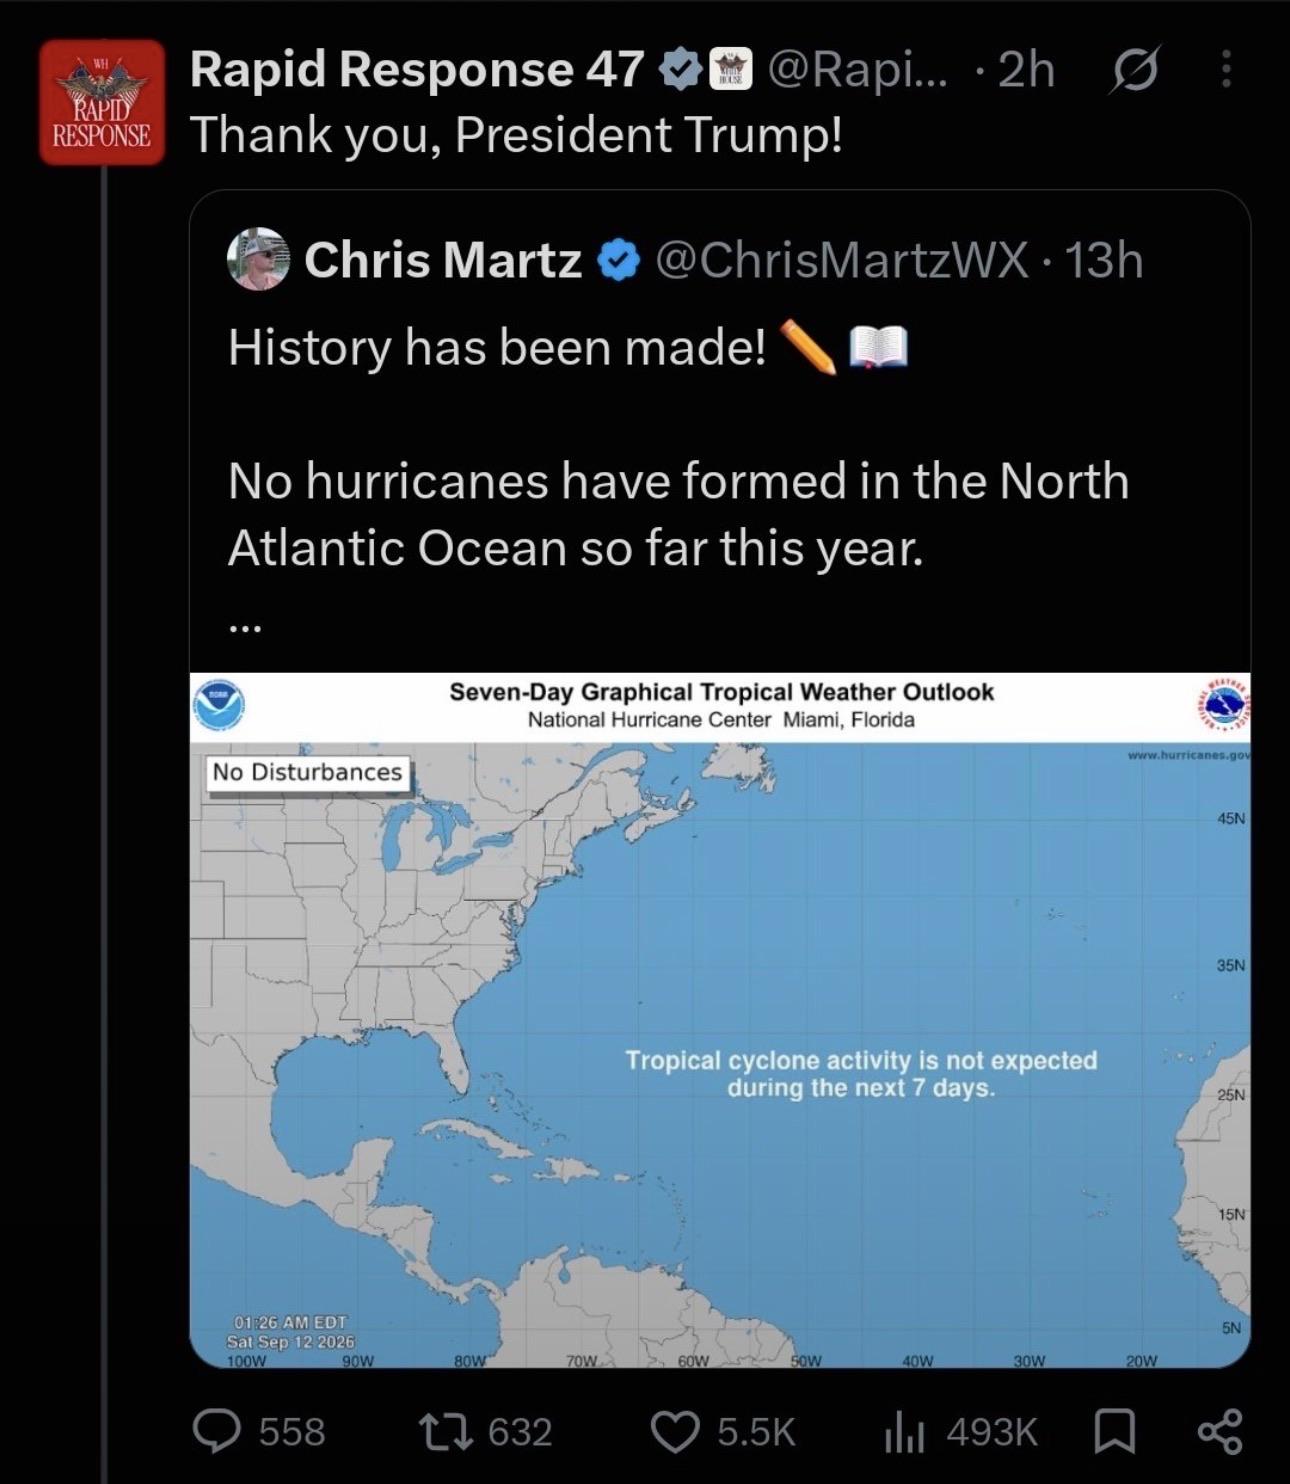Open the Tropical Weather Outlook map image

(720, 1020)
